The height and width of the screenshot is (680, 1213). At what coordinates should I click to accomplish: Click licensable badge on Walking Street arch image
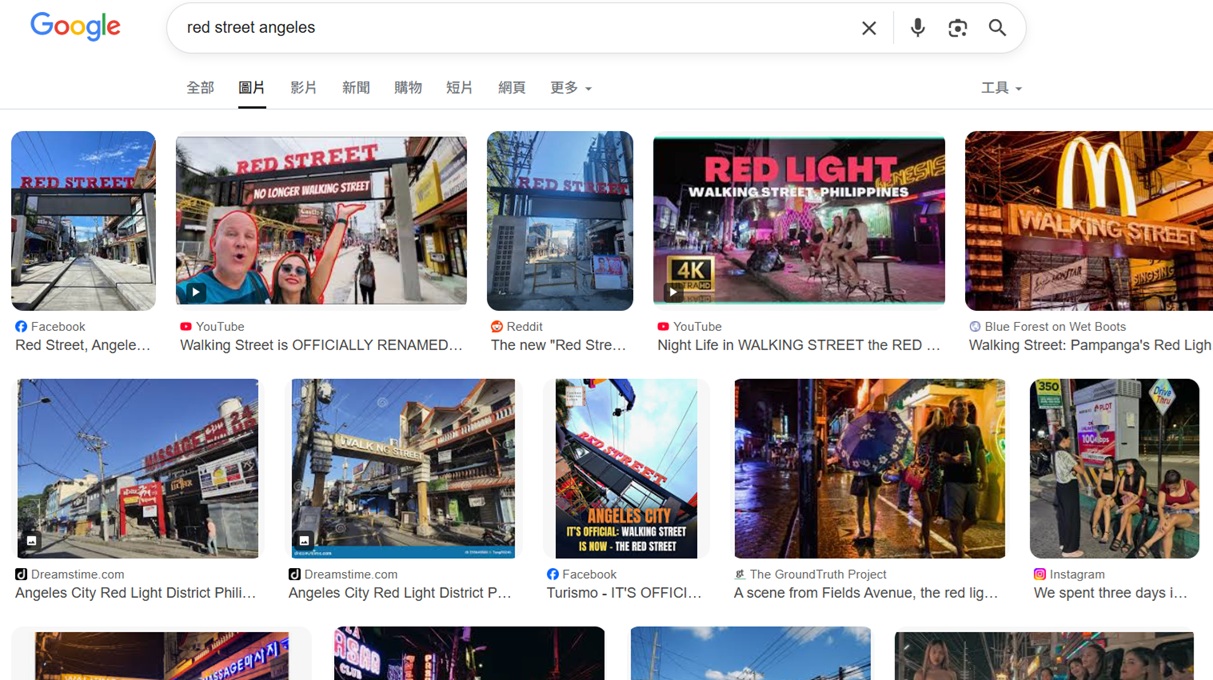coord(305,541)
